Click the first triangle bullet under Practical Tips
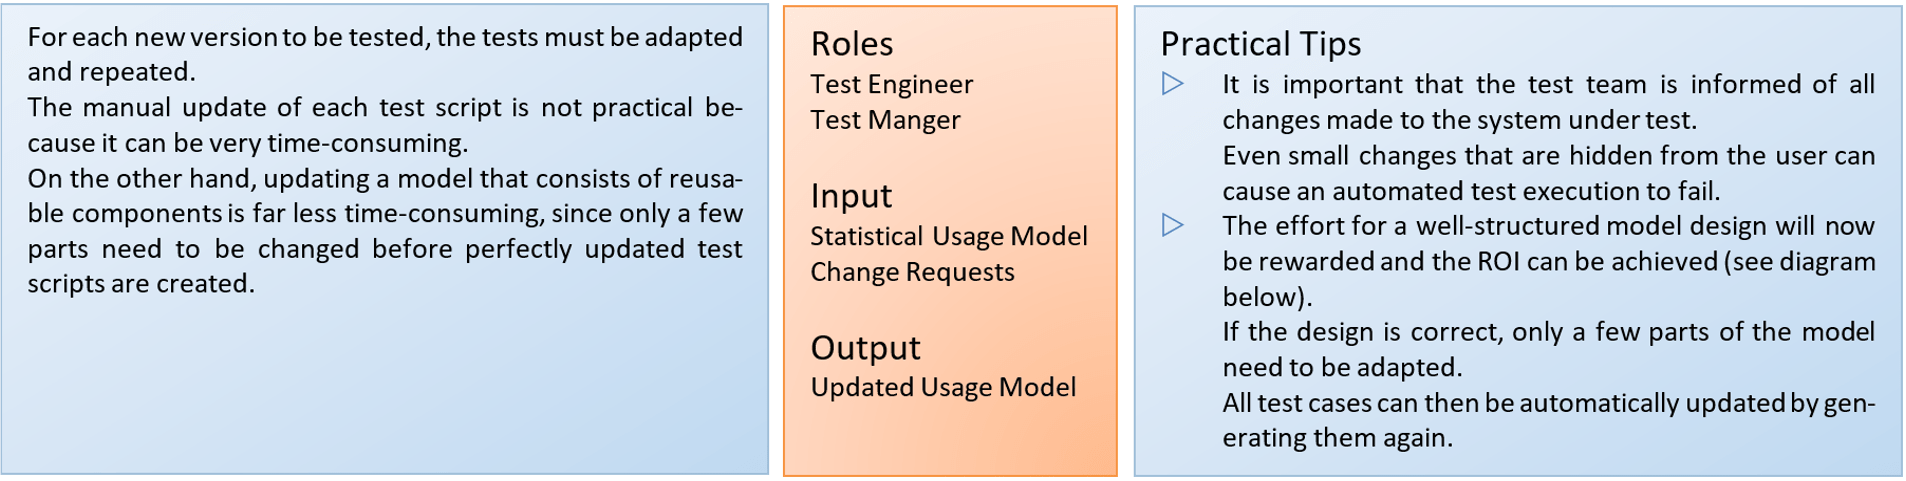Image resolution: width=1906 pixels, height=481 pixels. tap(1173, 84)
